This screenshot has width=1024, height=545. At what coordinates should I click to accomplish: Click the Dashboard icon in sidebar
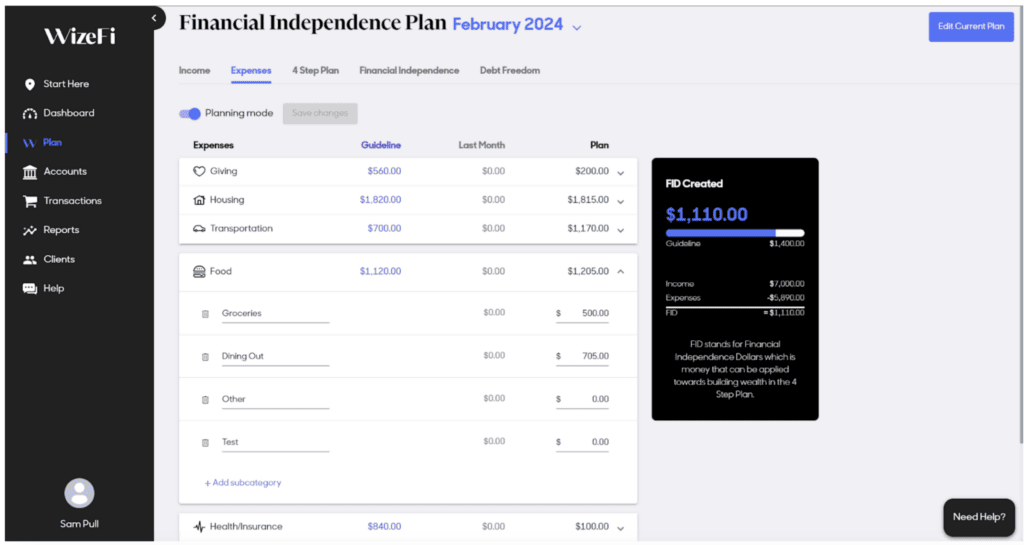[x=29, y=113]
